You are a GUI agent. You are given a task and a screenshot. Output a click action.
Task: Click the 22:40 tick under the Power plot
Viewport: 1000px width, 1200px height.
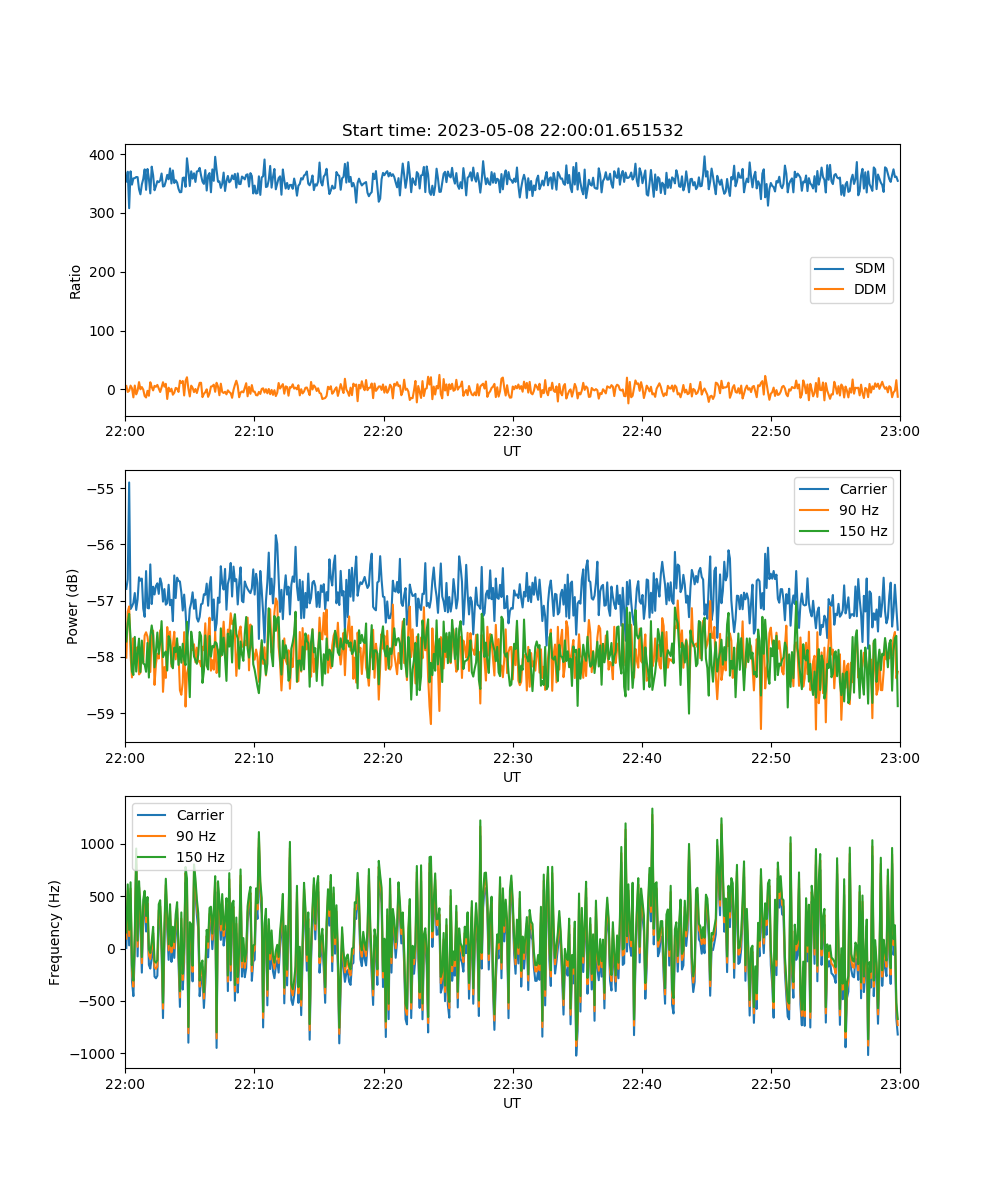coord(642,757)
